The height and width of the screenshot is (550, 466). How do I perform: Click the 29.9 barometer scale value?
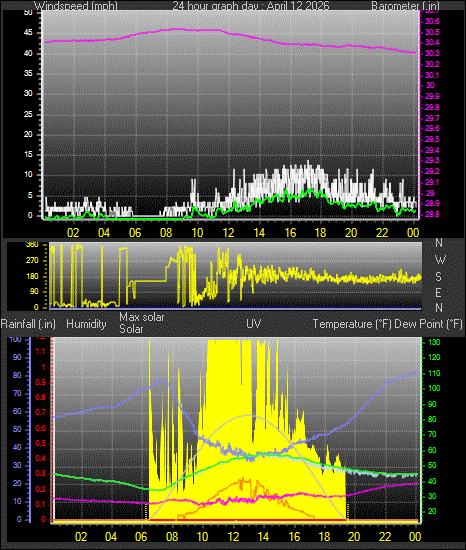pos(432,96)
